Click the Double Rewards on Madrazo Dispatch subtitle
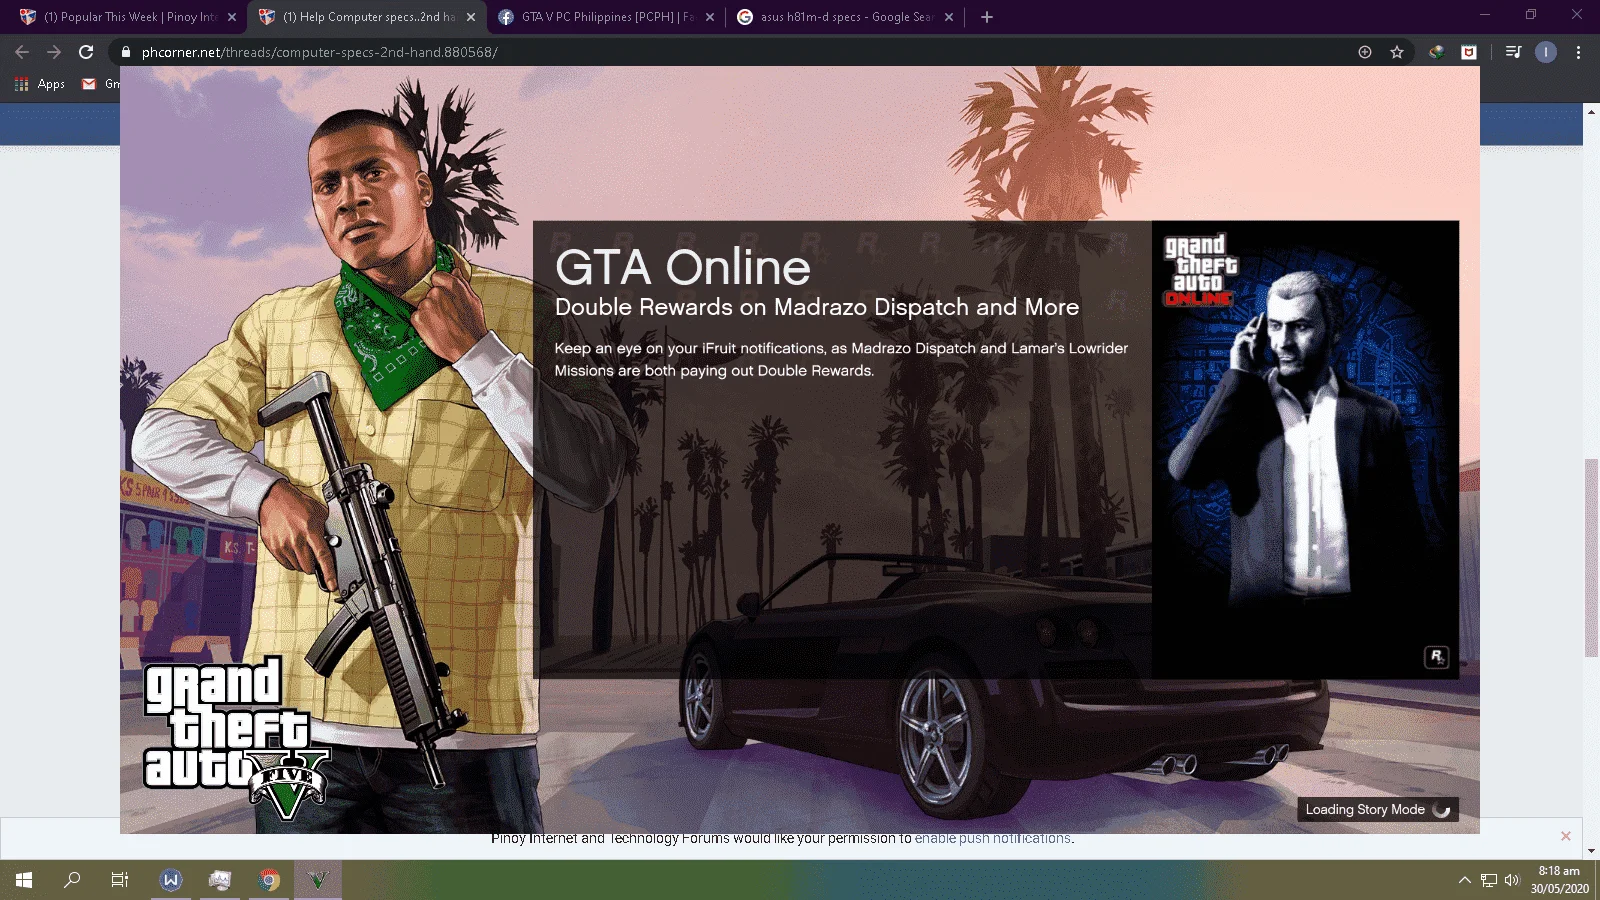Screen dimensions: 1600x900 (817, 307)
